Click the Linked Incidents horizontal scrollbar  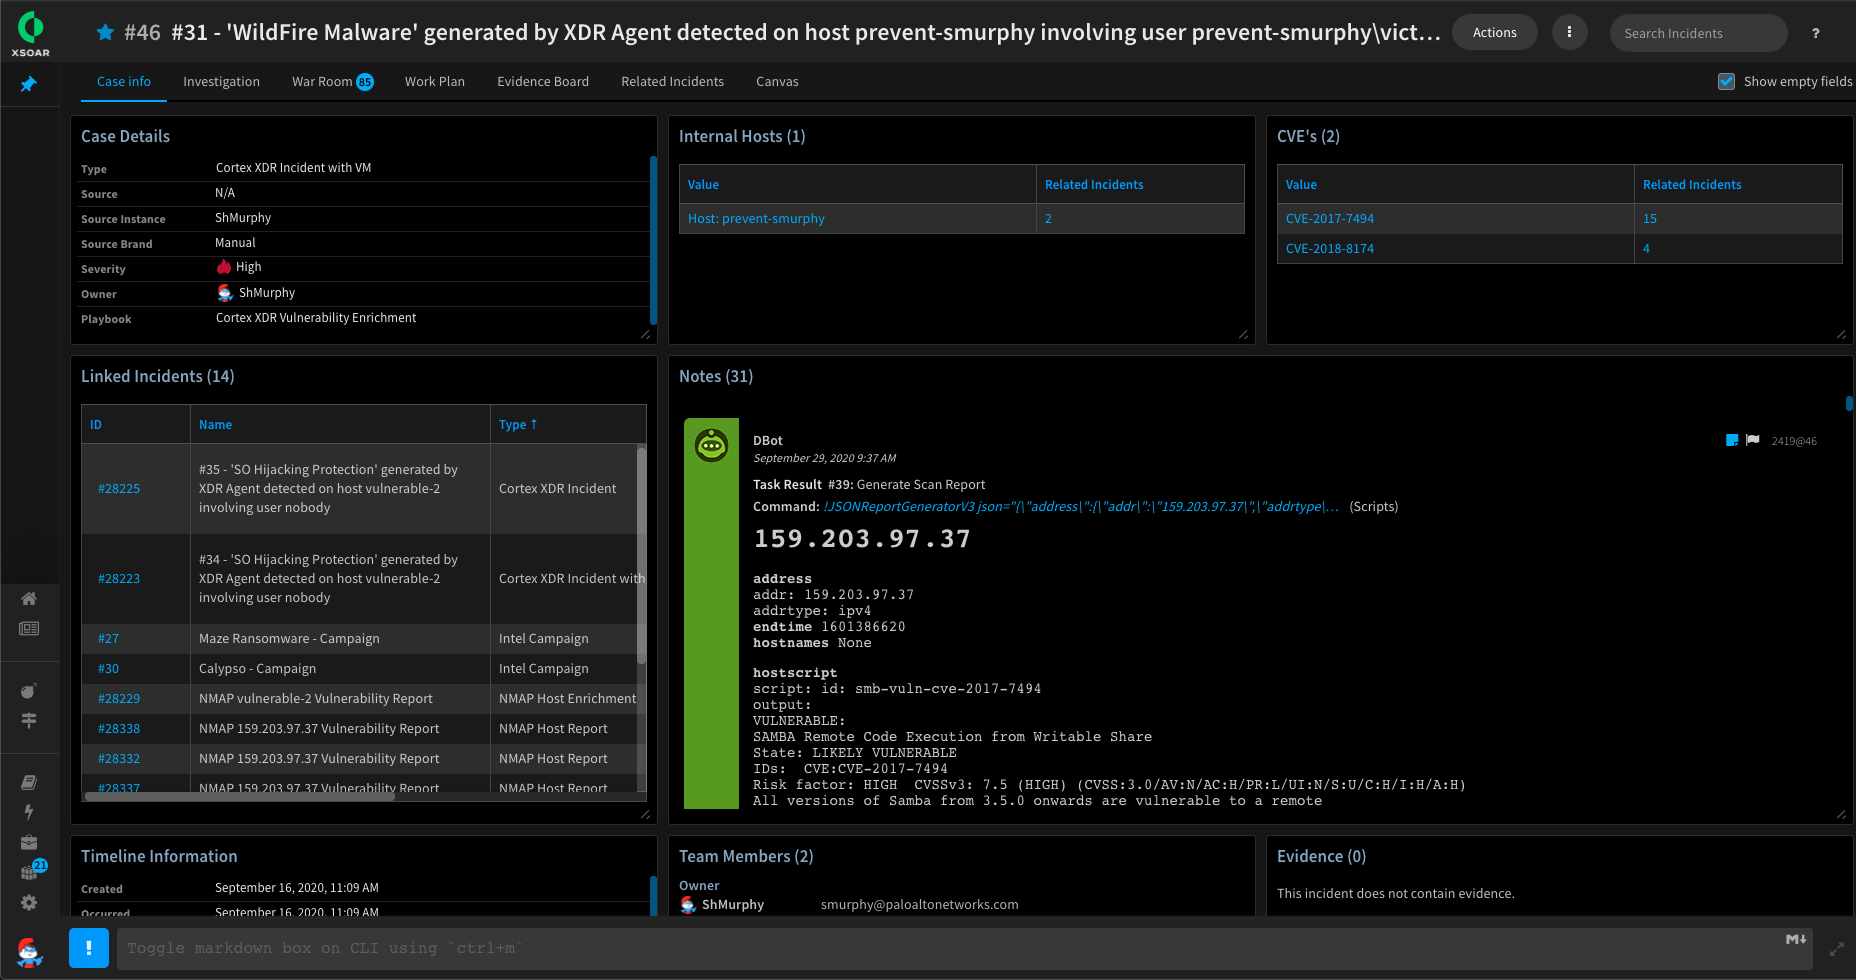pos(240,797)
